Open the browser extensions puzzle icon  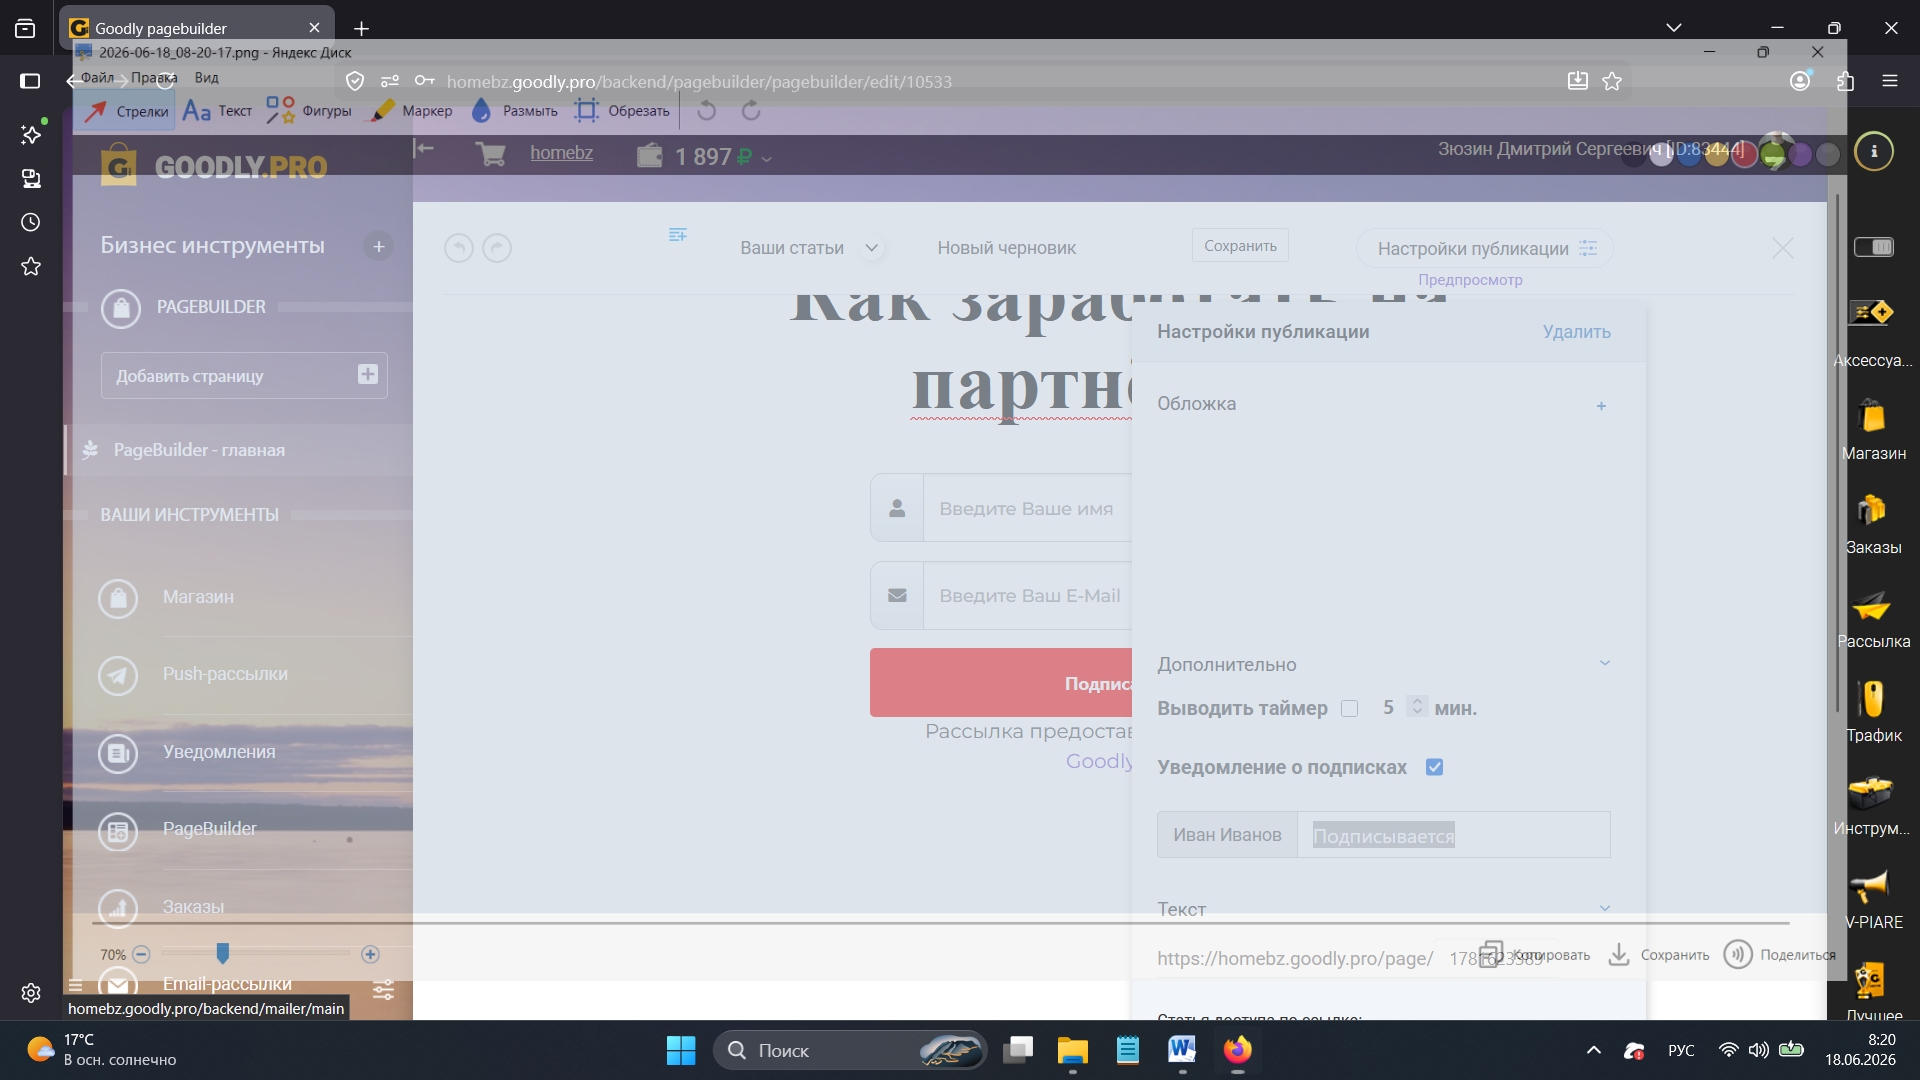pyautogui.click(x=1845, y=81)
